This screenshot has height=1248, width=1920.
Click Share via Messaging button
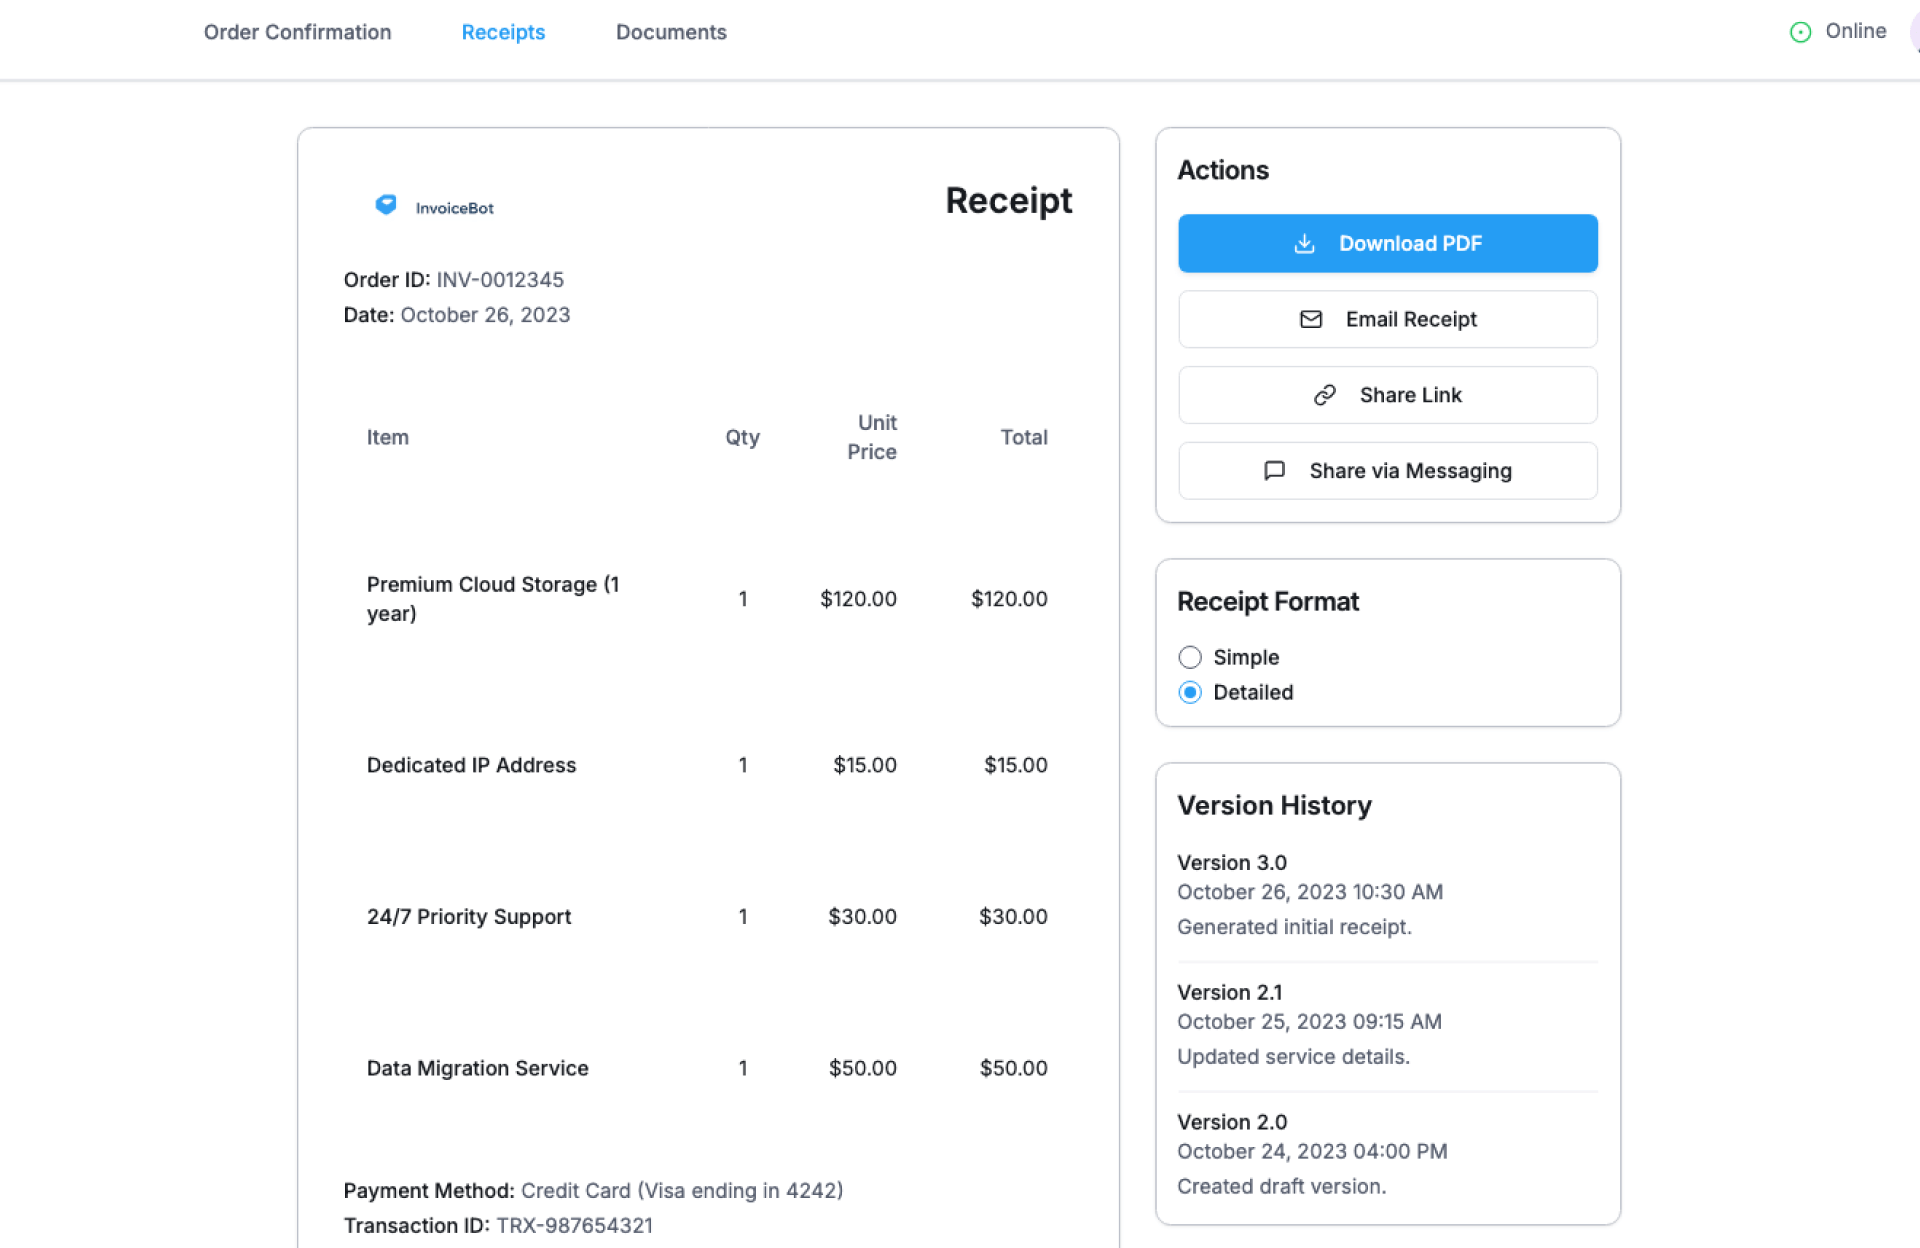coord(1387,471)
